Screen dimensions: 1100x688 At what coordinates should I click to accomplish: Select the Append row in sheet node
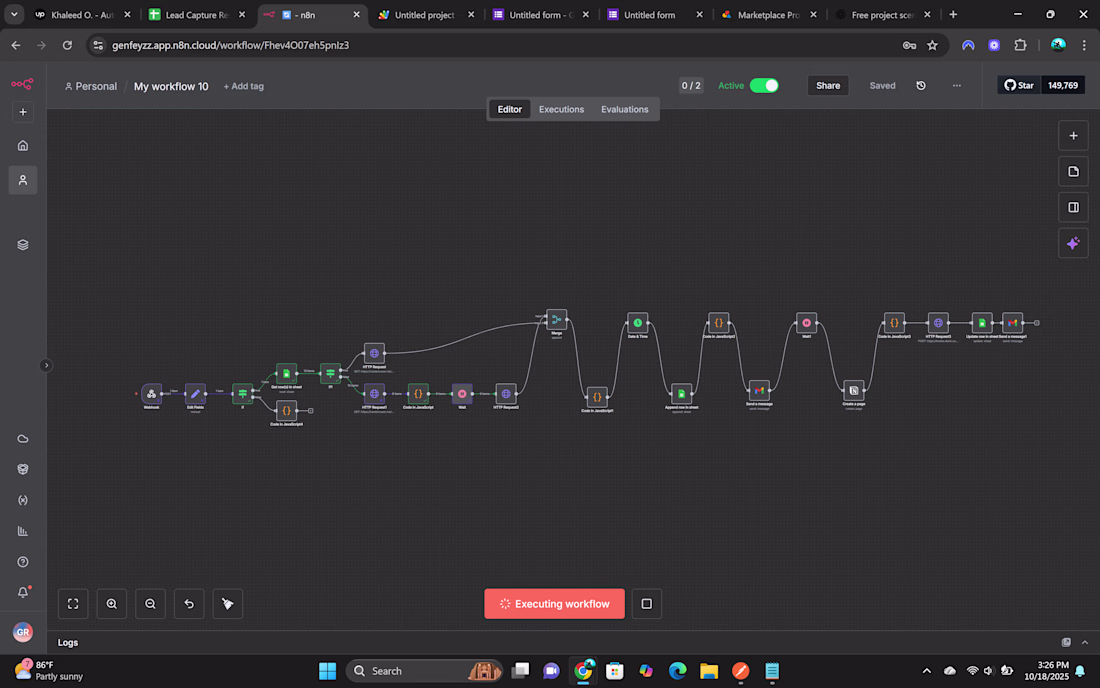pyautogui.click(x=681, y=393)
